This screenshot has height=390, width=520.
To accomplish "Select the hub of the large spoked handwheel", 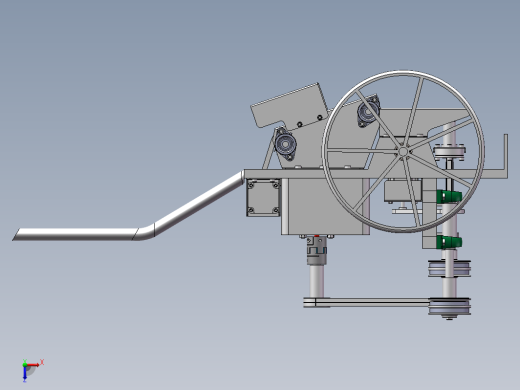I will click(403, 152).
